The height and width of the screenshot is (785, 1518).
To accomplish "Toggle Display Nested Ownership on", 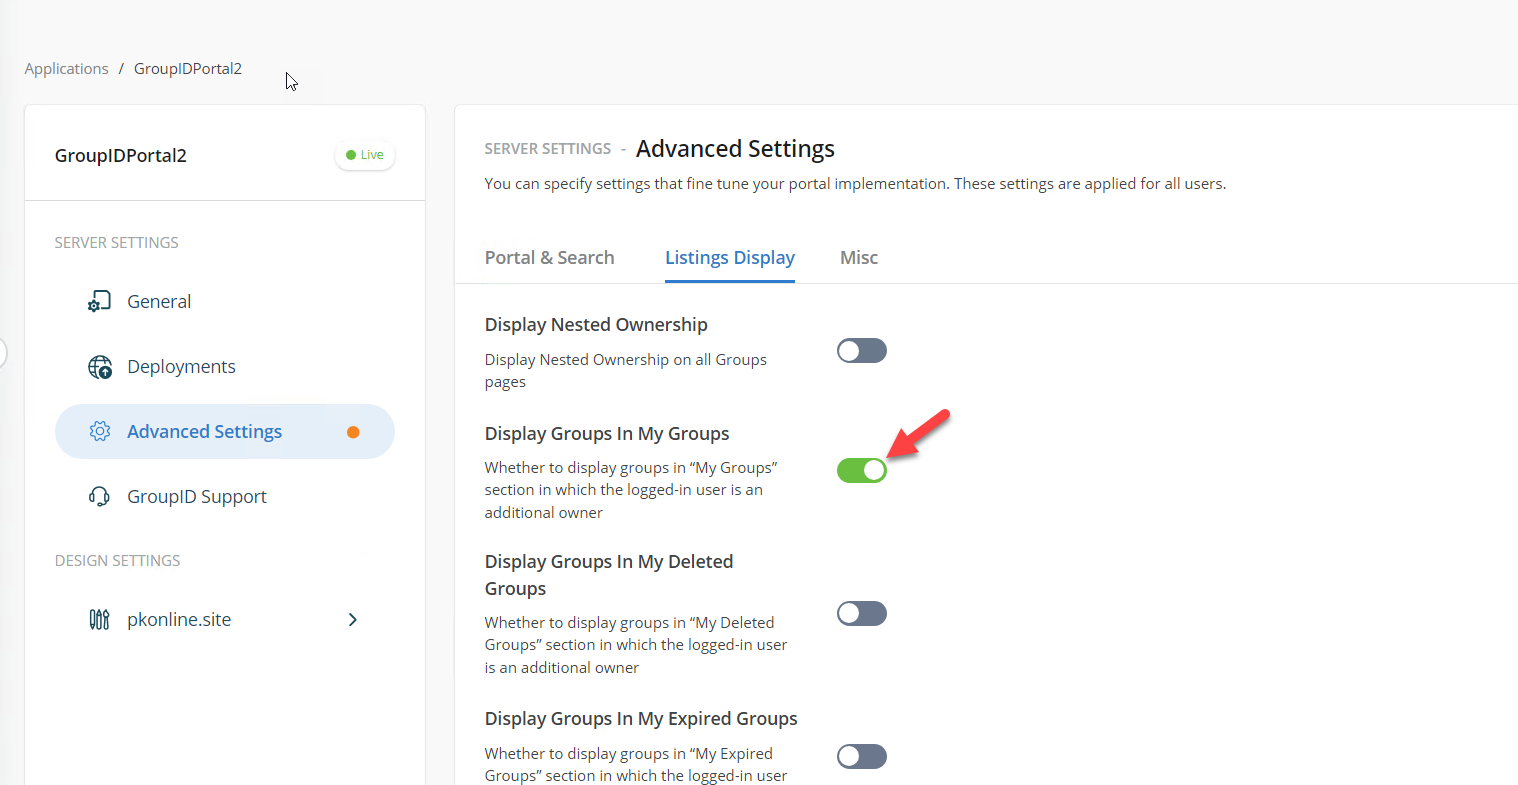I will [x=861, y=350].
